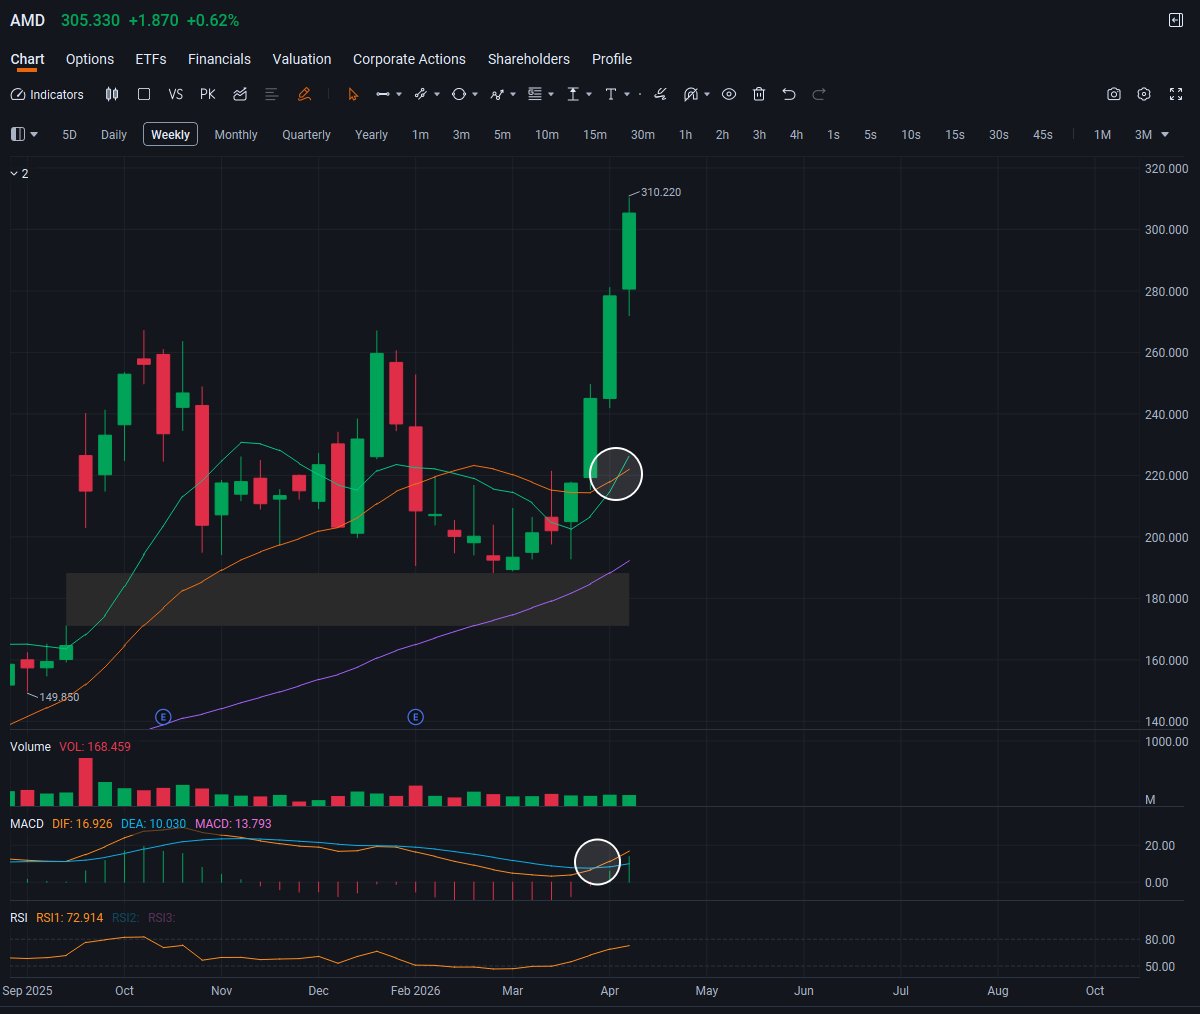
Task: Open the Valuation tab
Action: (x=302, y=59)
